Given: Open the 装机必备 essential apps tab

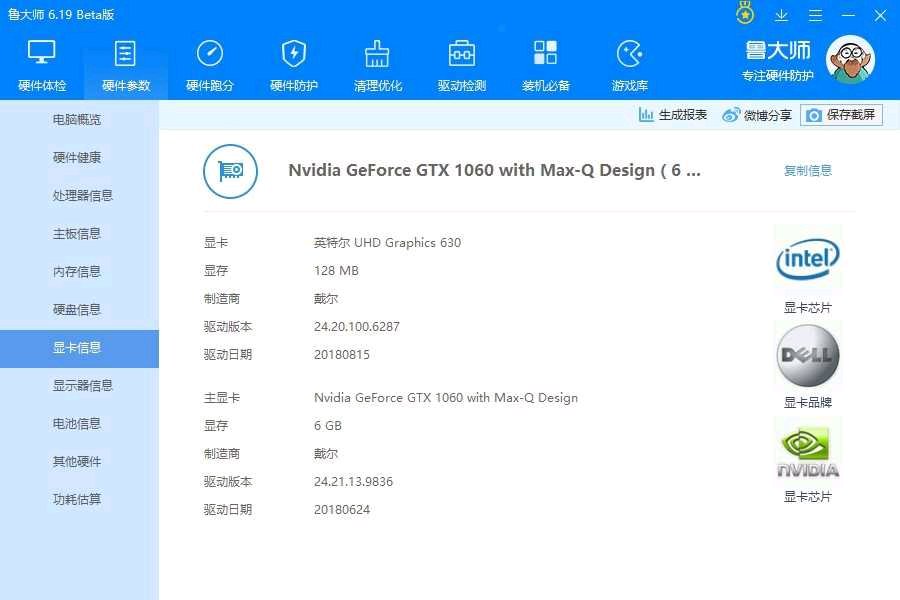Looking at the screenshot, I should pyautogui.click(x=545, y=66).
